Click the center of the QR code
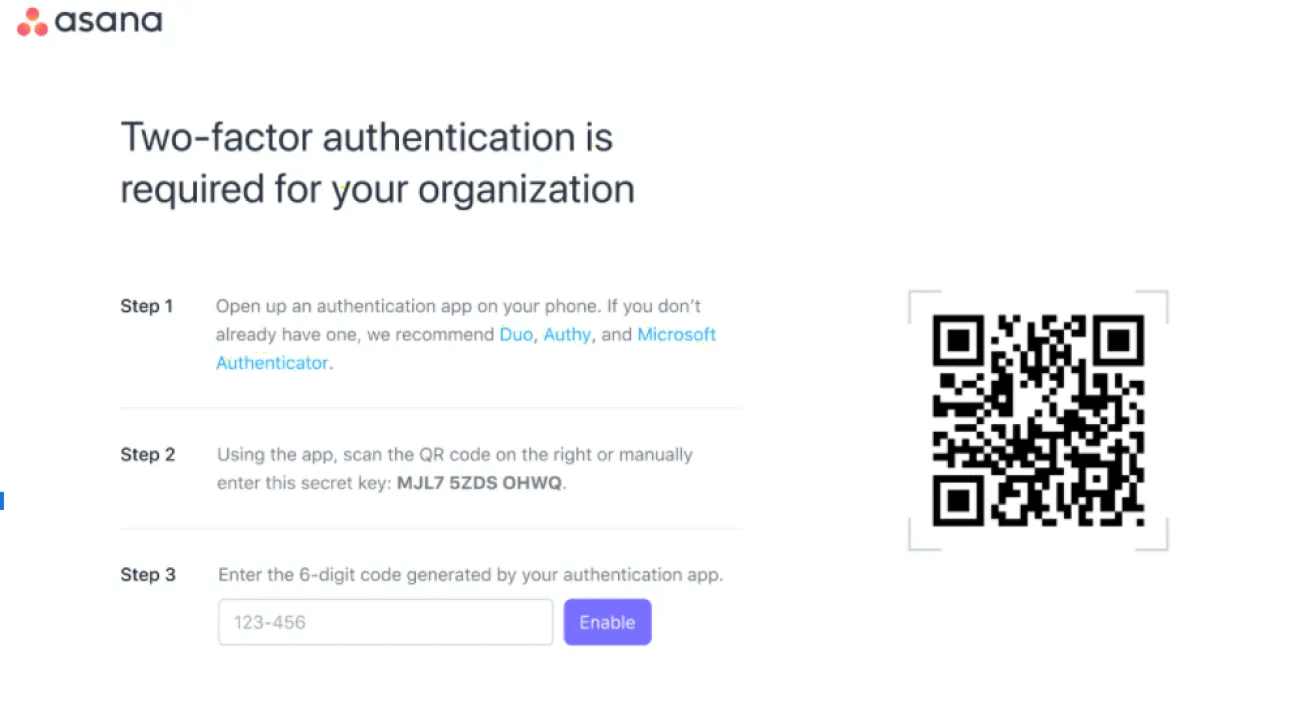This screenshot has height=728, width=1300. pyautogui.click(x=1038, y=420)
